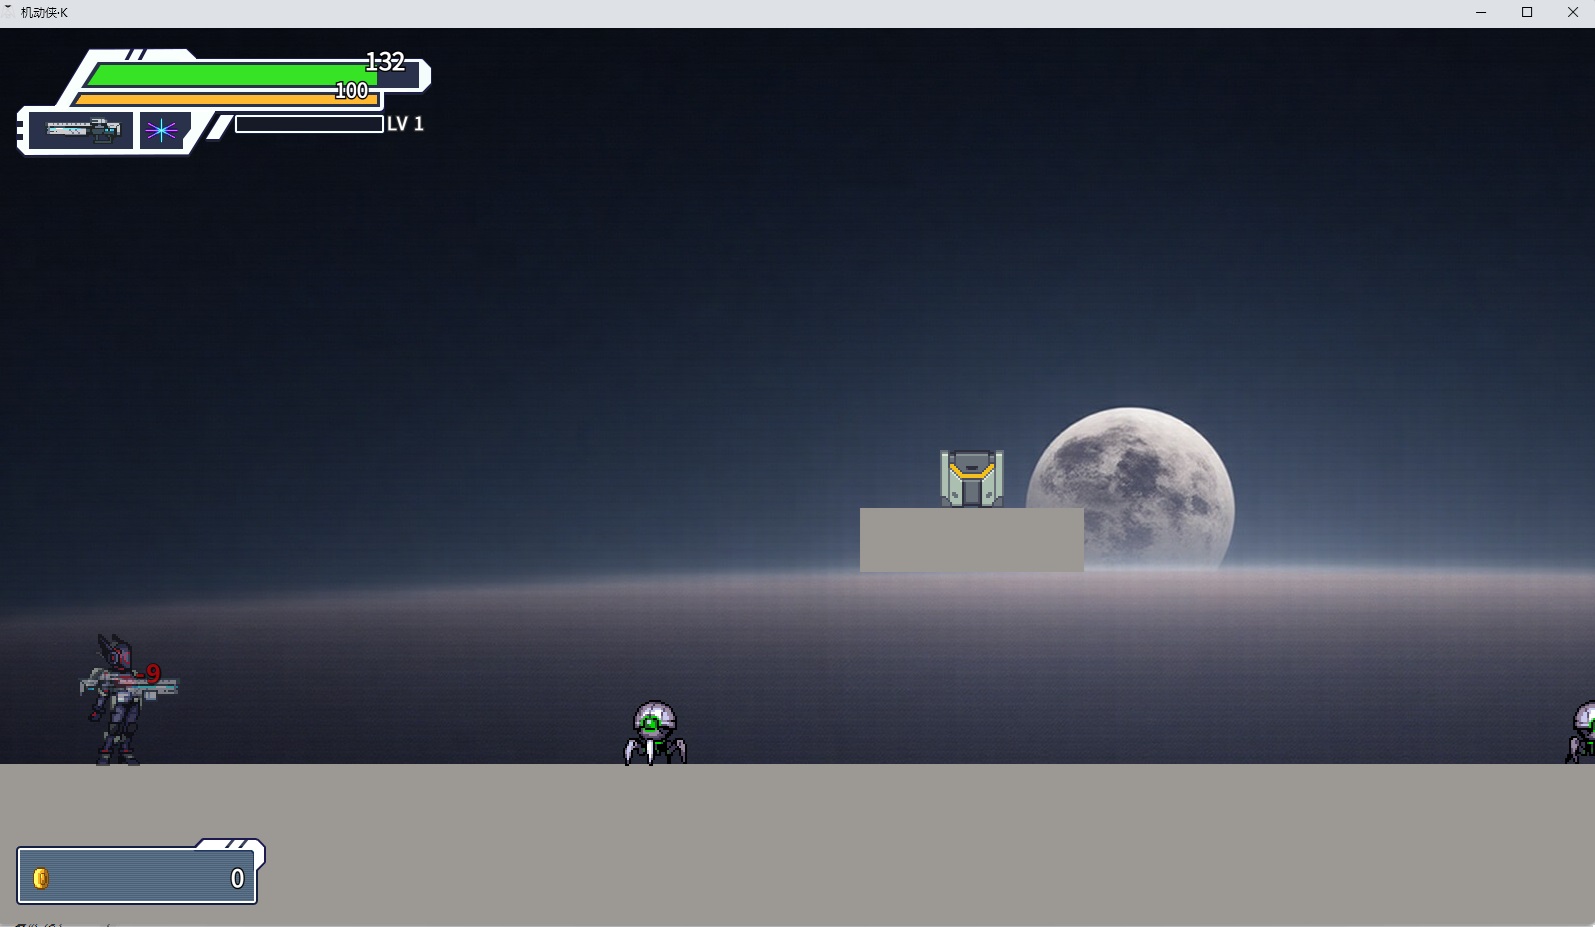Click the gold coin icon
This screenshot has height=927, width=1595.
[41, 878]
